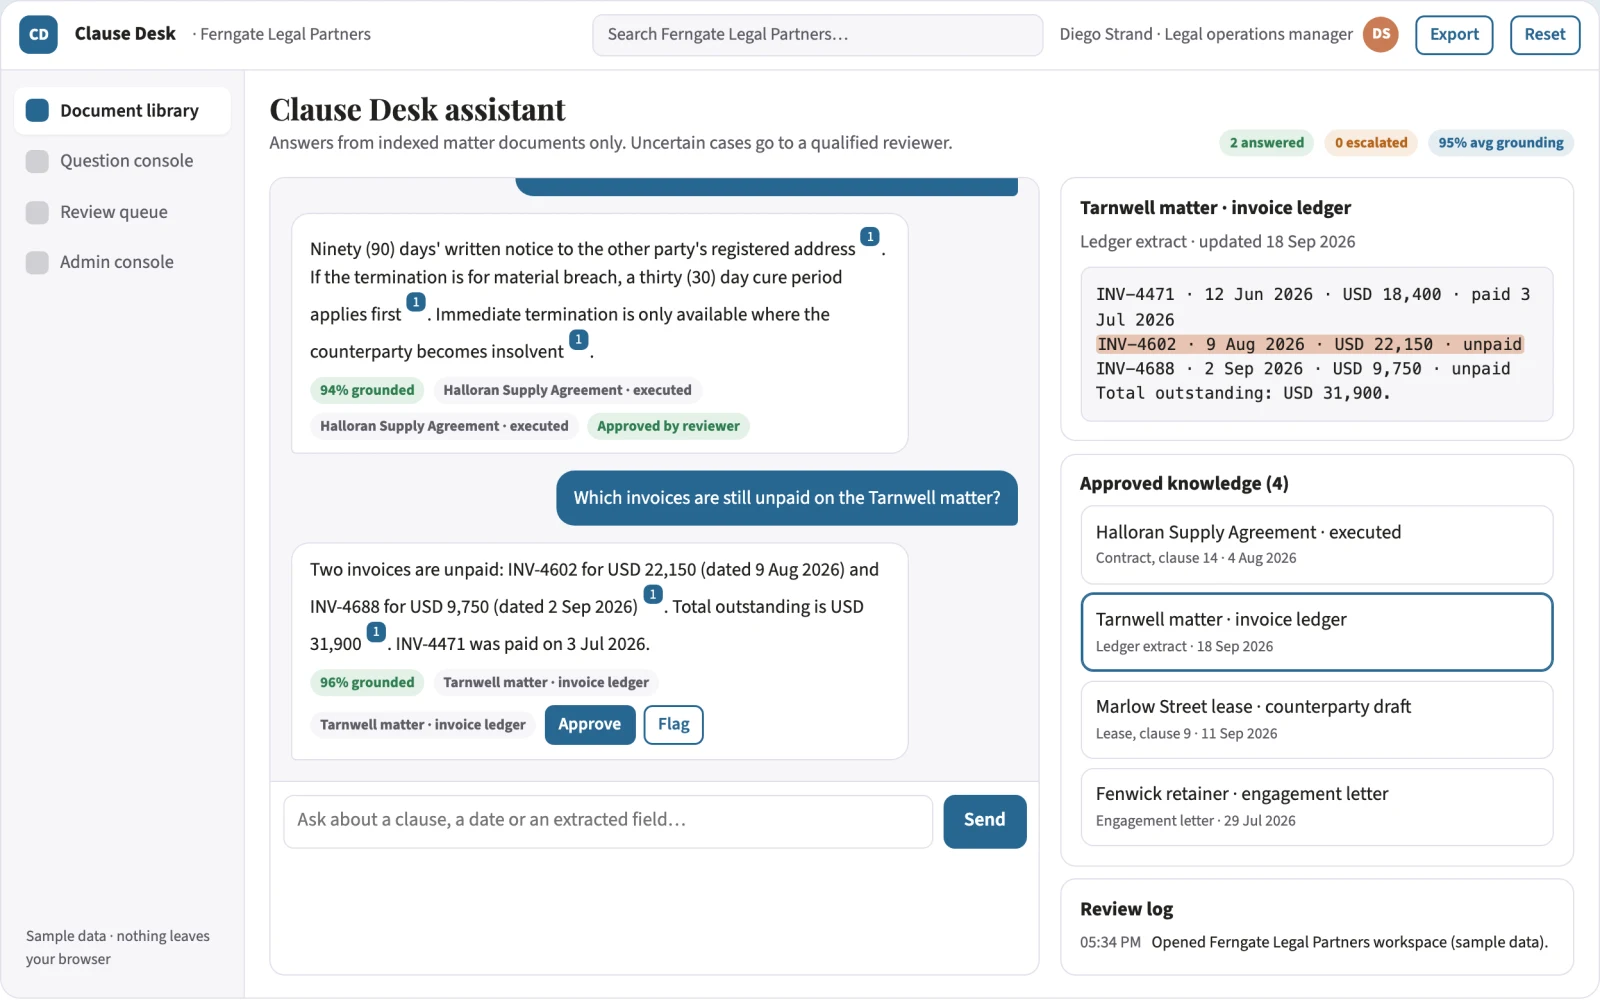Switch to Admin console
The image size is (1600, 1000).
click(x=122, y=262)
